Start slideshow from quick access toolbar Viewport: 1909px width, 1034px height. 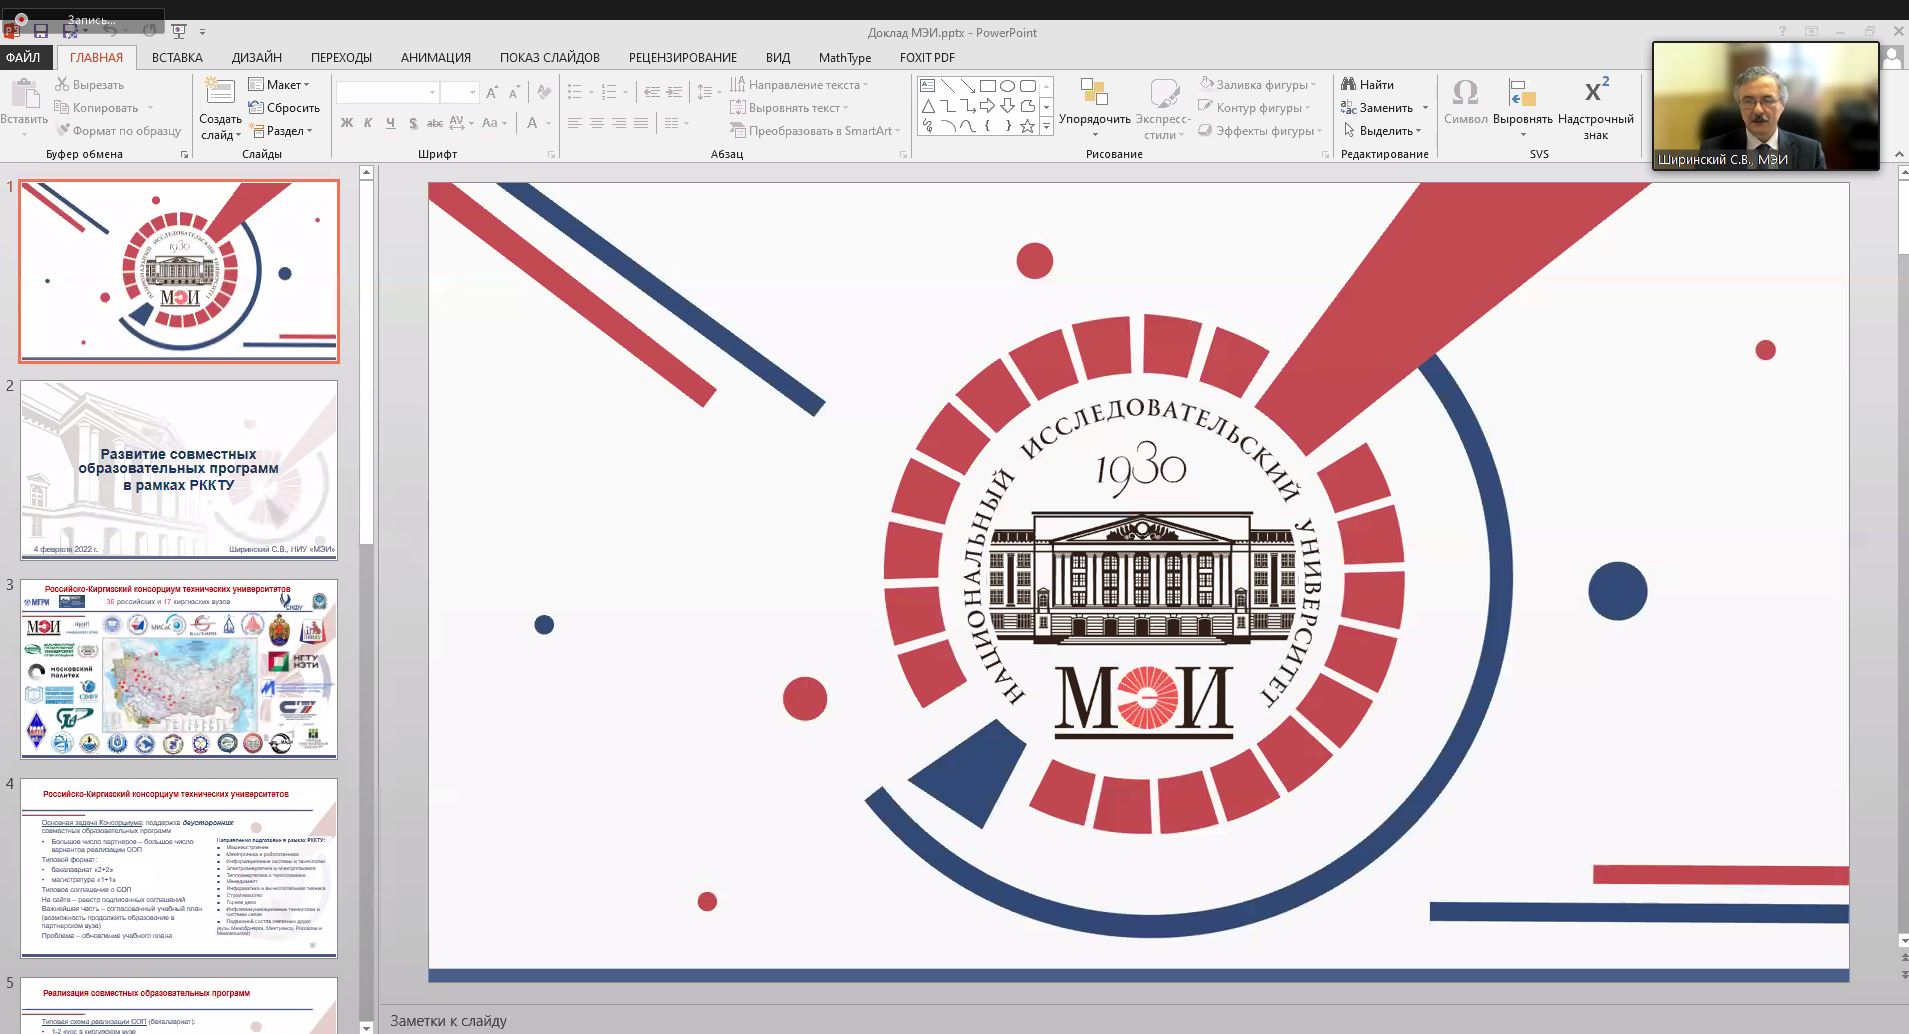pyautogui.click(x=179, y=32)
